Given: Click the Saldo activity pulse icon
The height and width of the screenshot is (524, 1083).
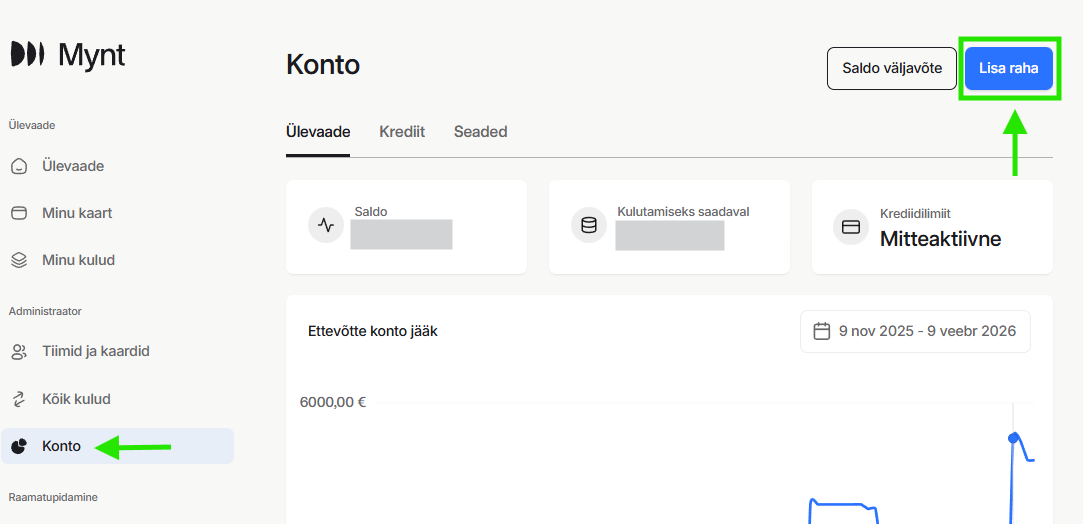Looking at the screenshot, I should point(326,226).
